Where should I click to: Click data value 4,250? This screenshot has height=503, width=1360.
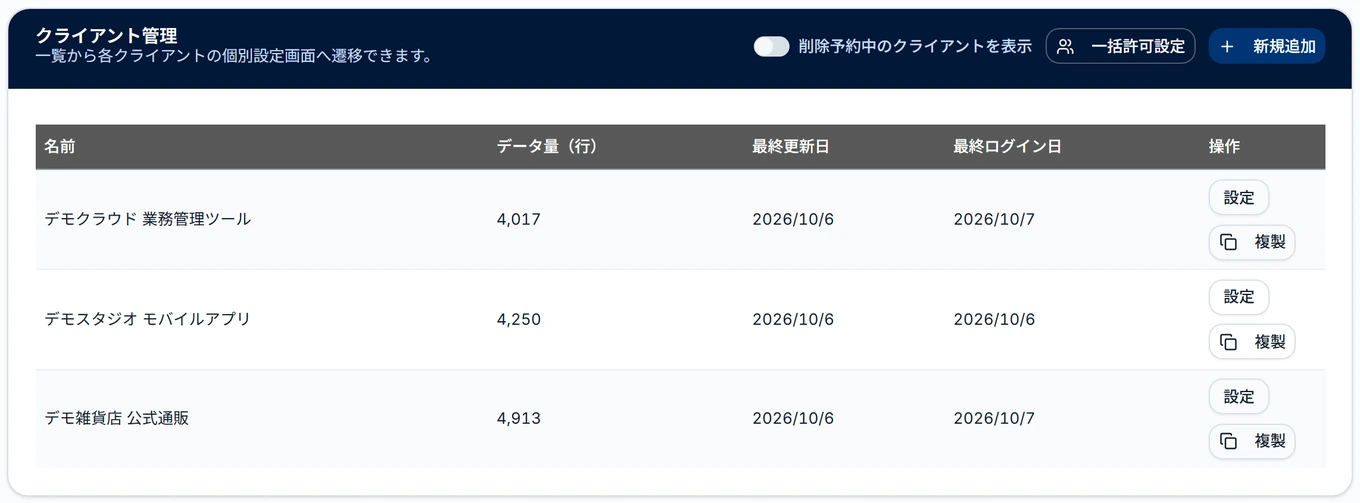point(518,319)
